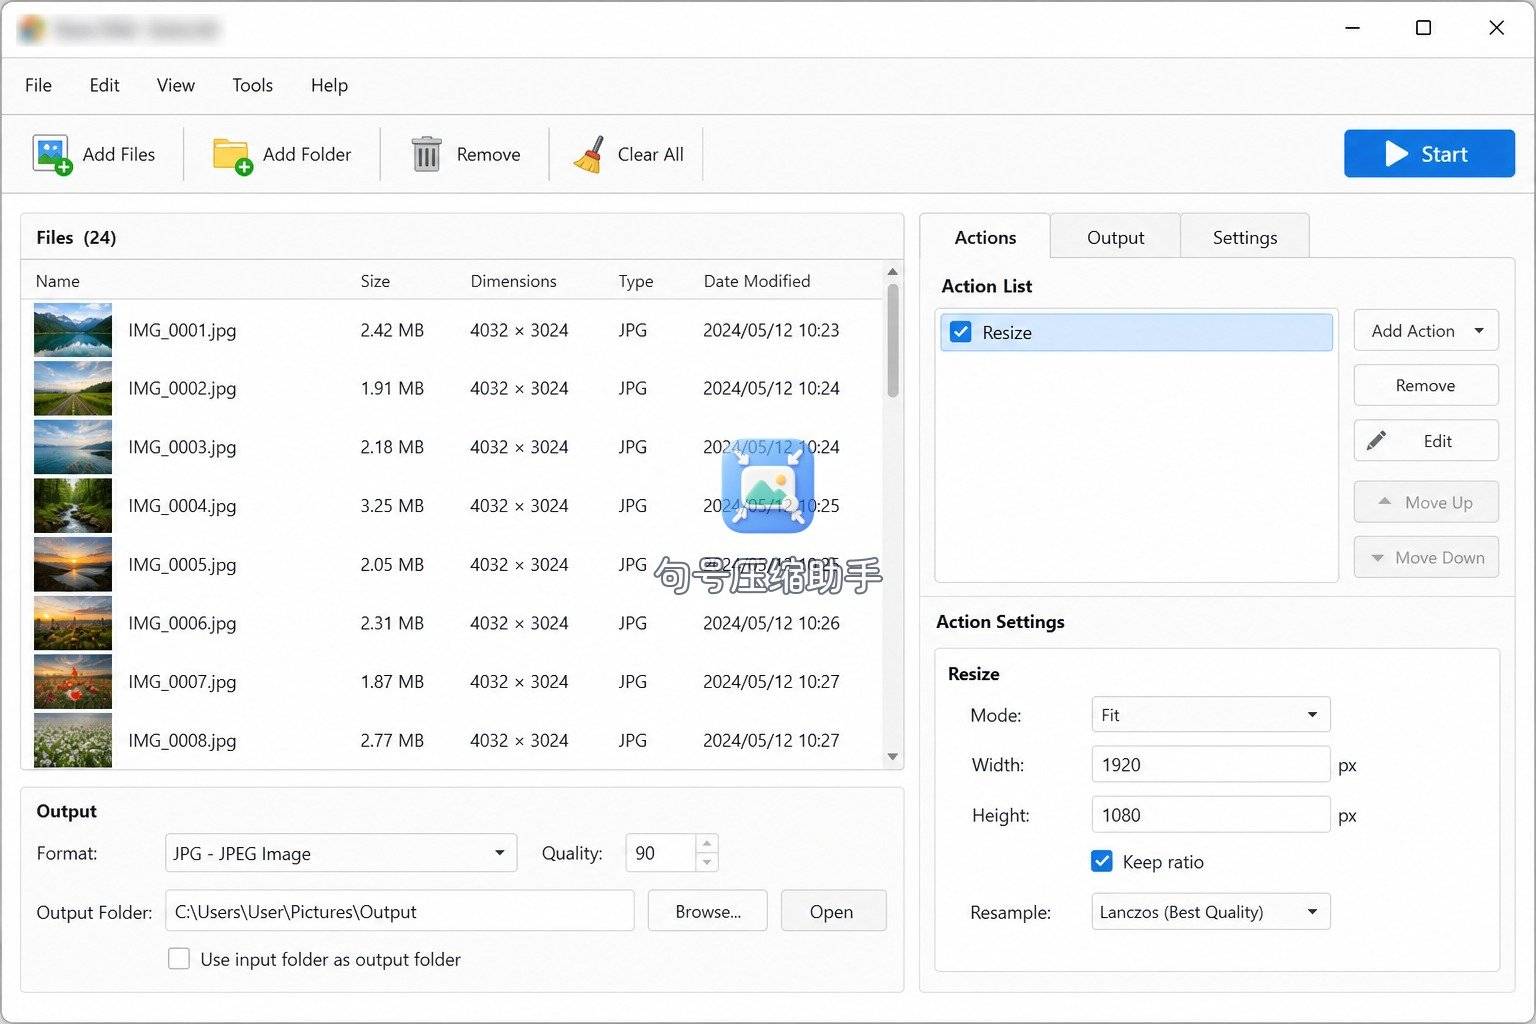Image resolution: width=1536 pixels, height=1024 pixels.
Task: Switch to the Output tab
Action: 1115,237
